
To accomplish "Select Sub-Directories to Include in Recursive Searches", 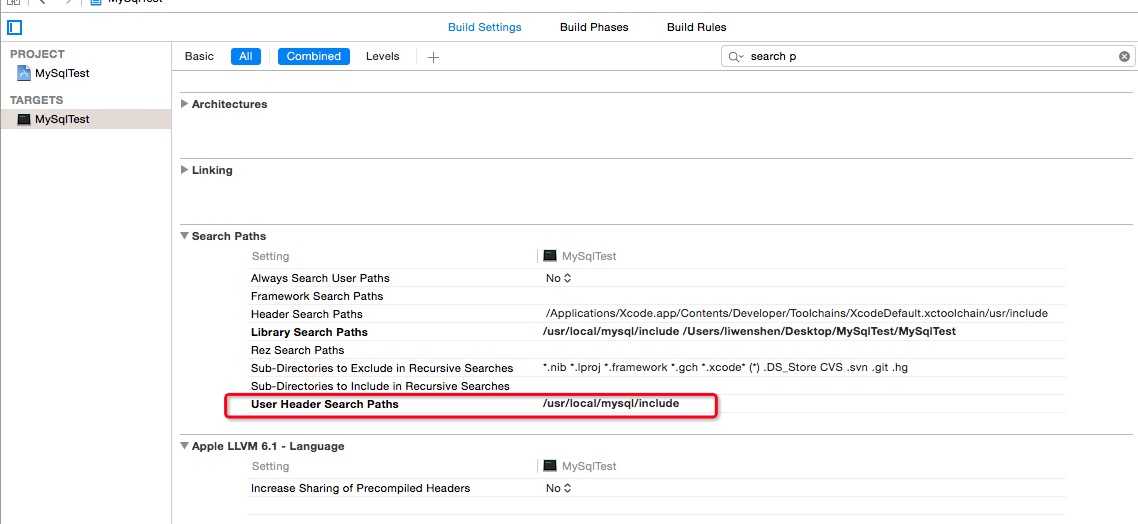I will [380, 386].
